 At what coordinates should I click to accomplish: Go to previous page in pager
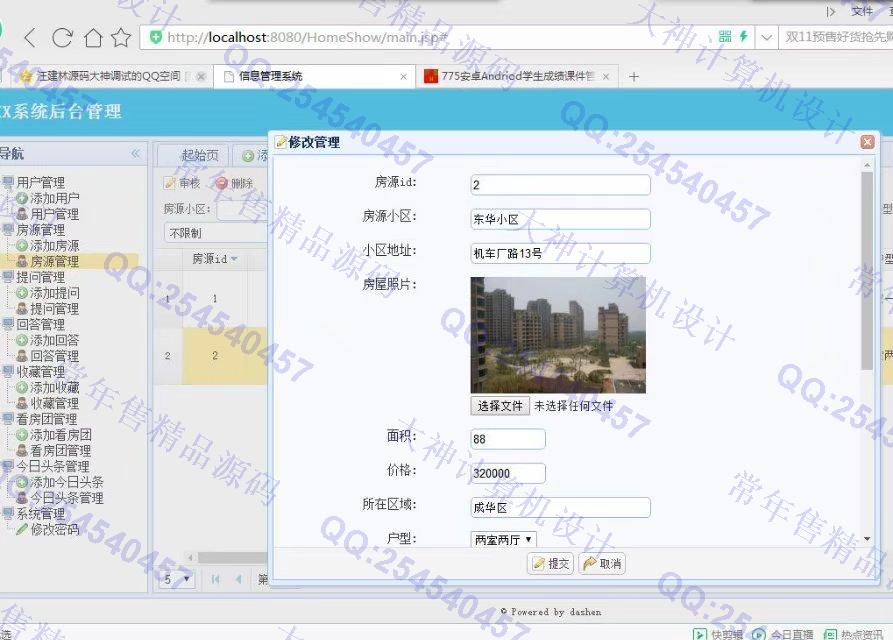[238, 580]
